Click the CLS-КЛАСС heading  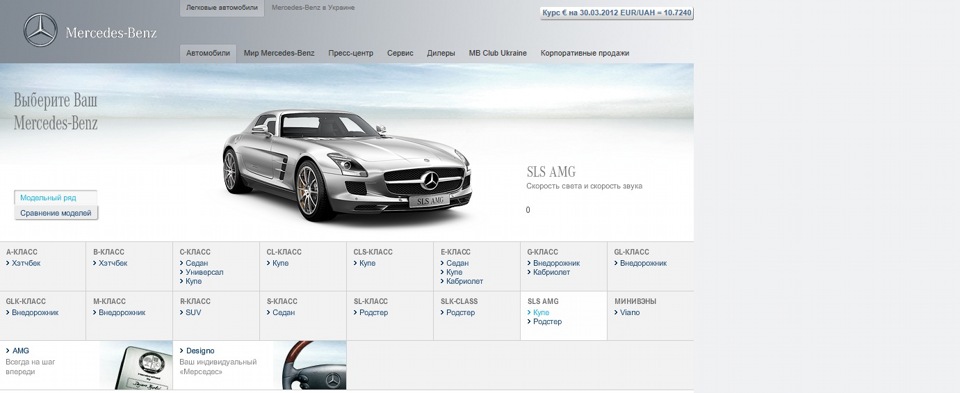(x=373, y=252)
